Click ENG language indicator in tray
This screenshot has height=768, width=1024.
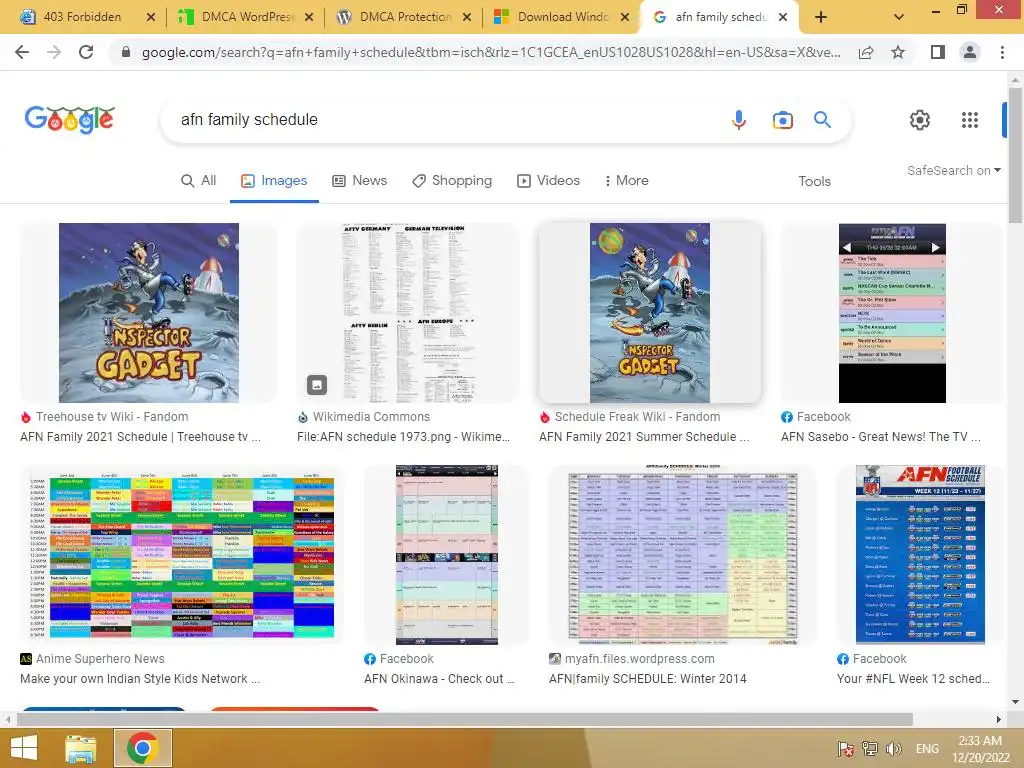(x=927, y=748)
